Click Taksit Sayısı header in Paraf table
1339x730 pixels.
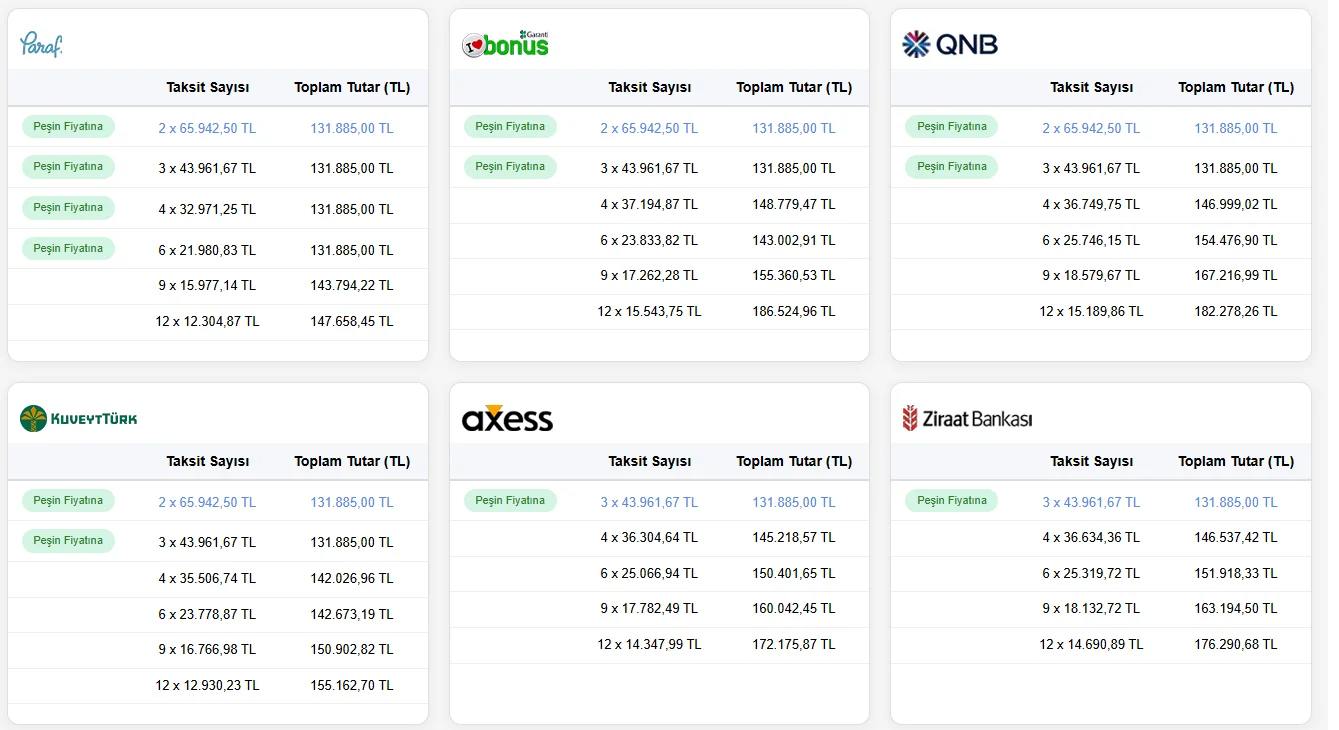(x=208, y=87)
